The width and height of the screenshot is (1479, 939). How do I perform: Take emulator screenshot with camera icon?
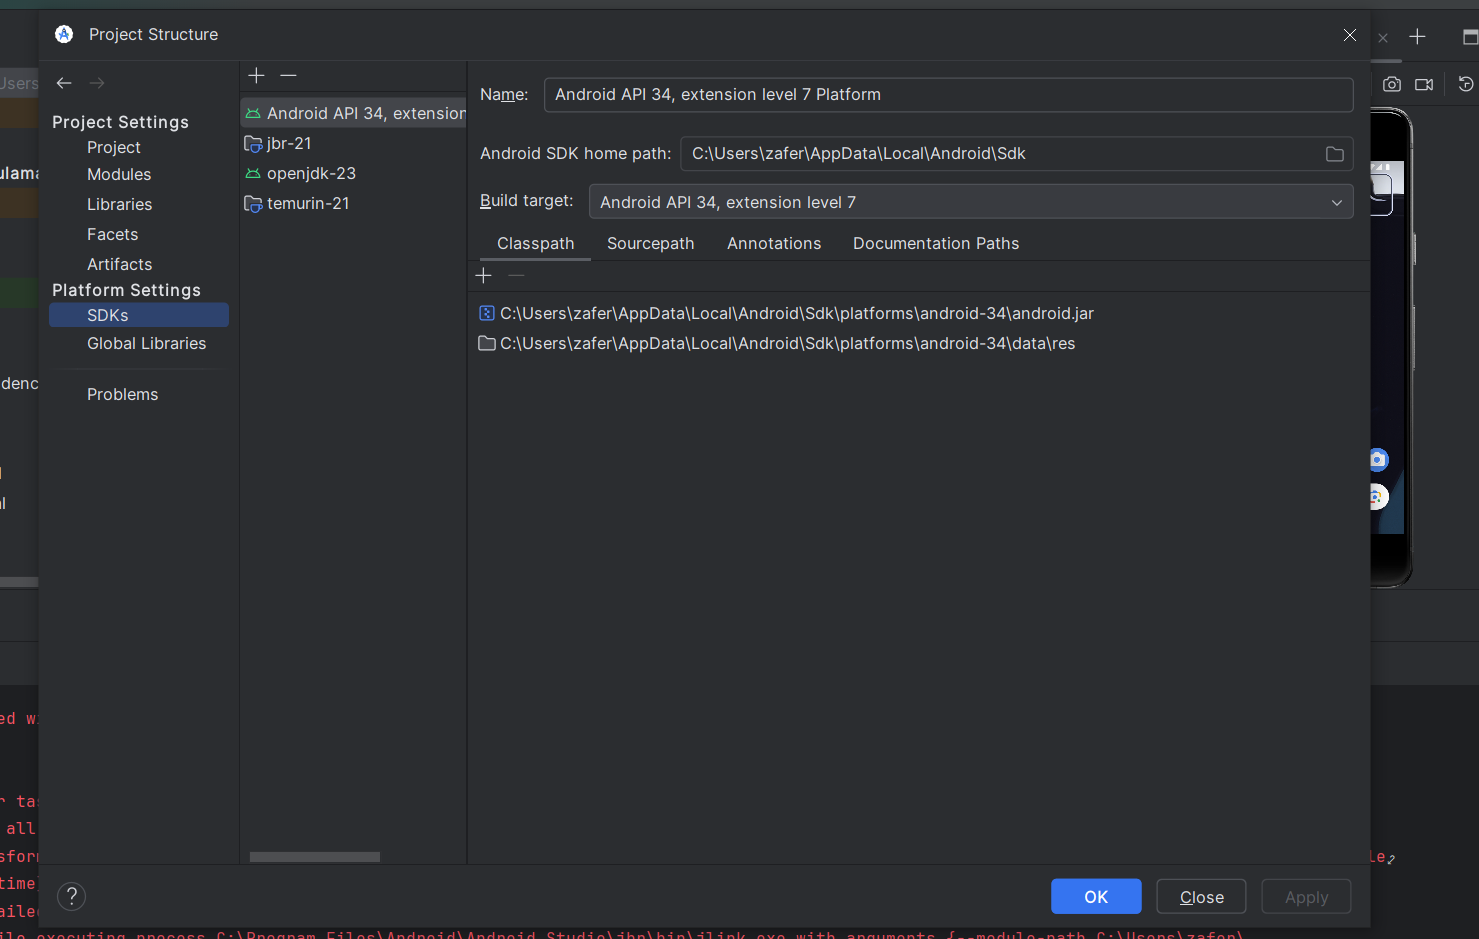1392,84
